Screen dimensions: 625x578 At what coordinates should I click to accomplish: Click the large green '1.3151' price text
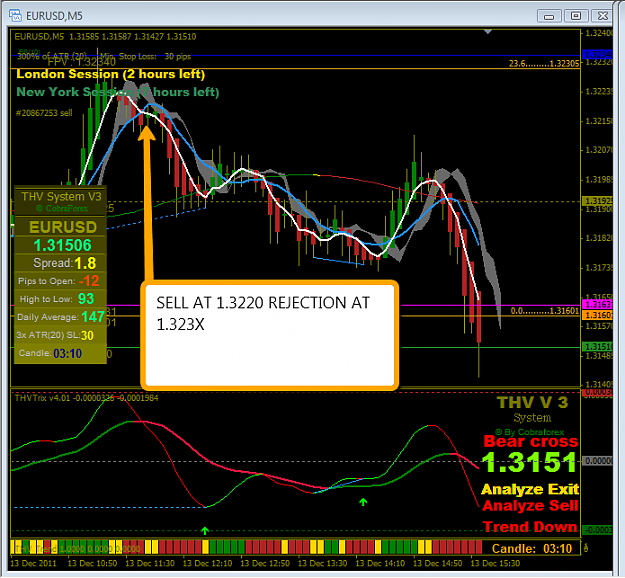pos(529,462)
